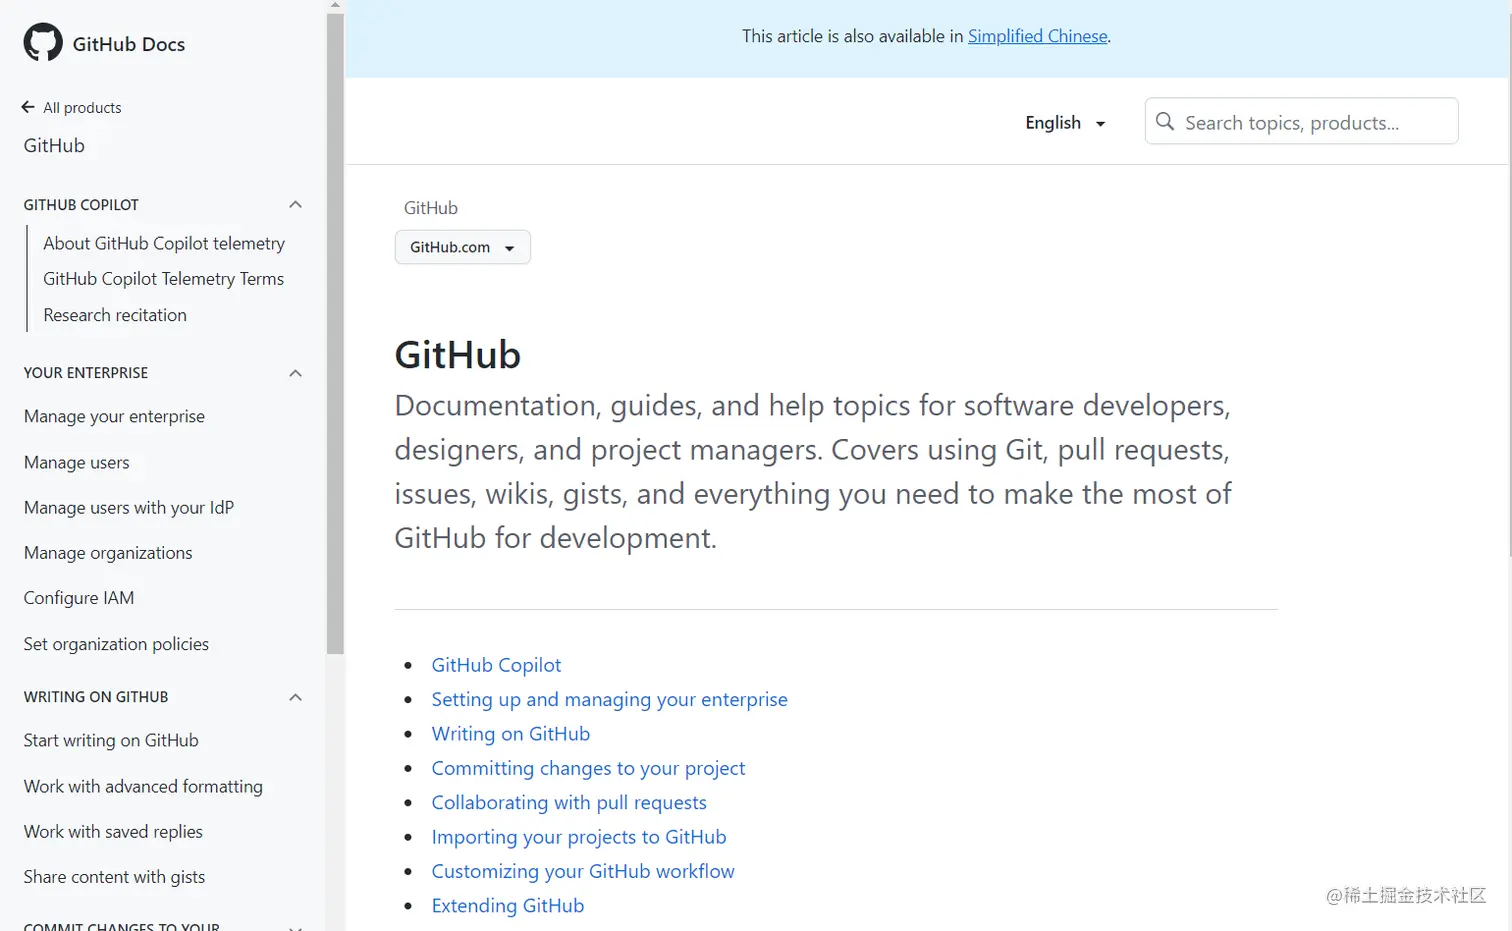
Task: Open Customizing your GitHub workflow
Action: (x=583, y=871)
